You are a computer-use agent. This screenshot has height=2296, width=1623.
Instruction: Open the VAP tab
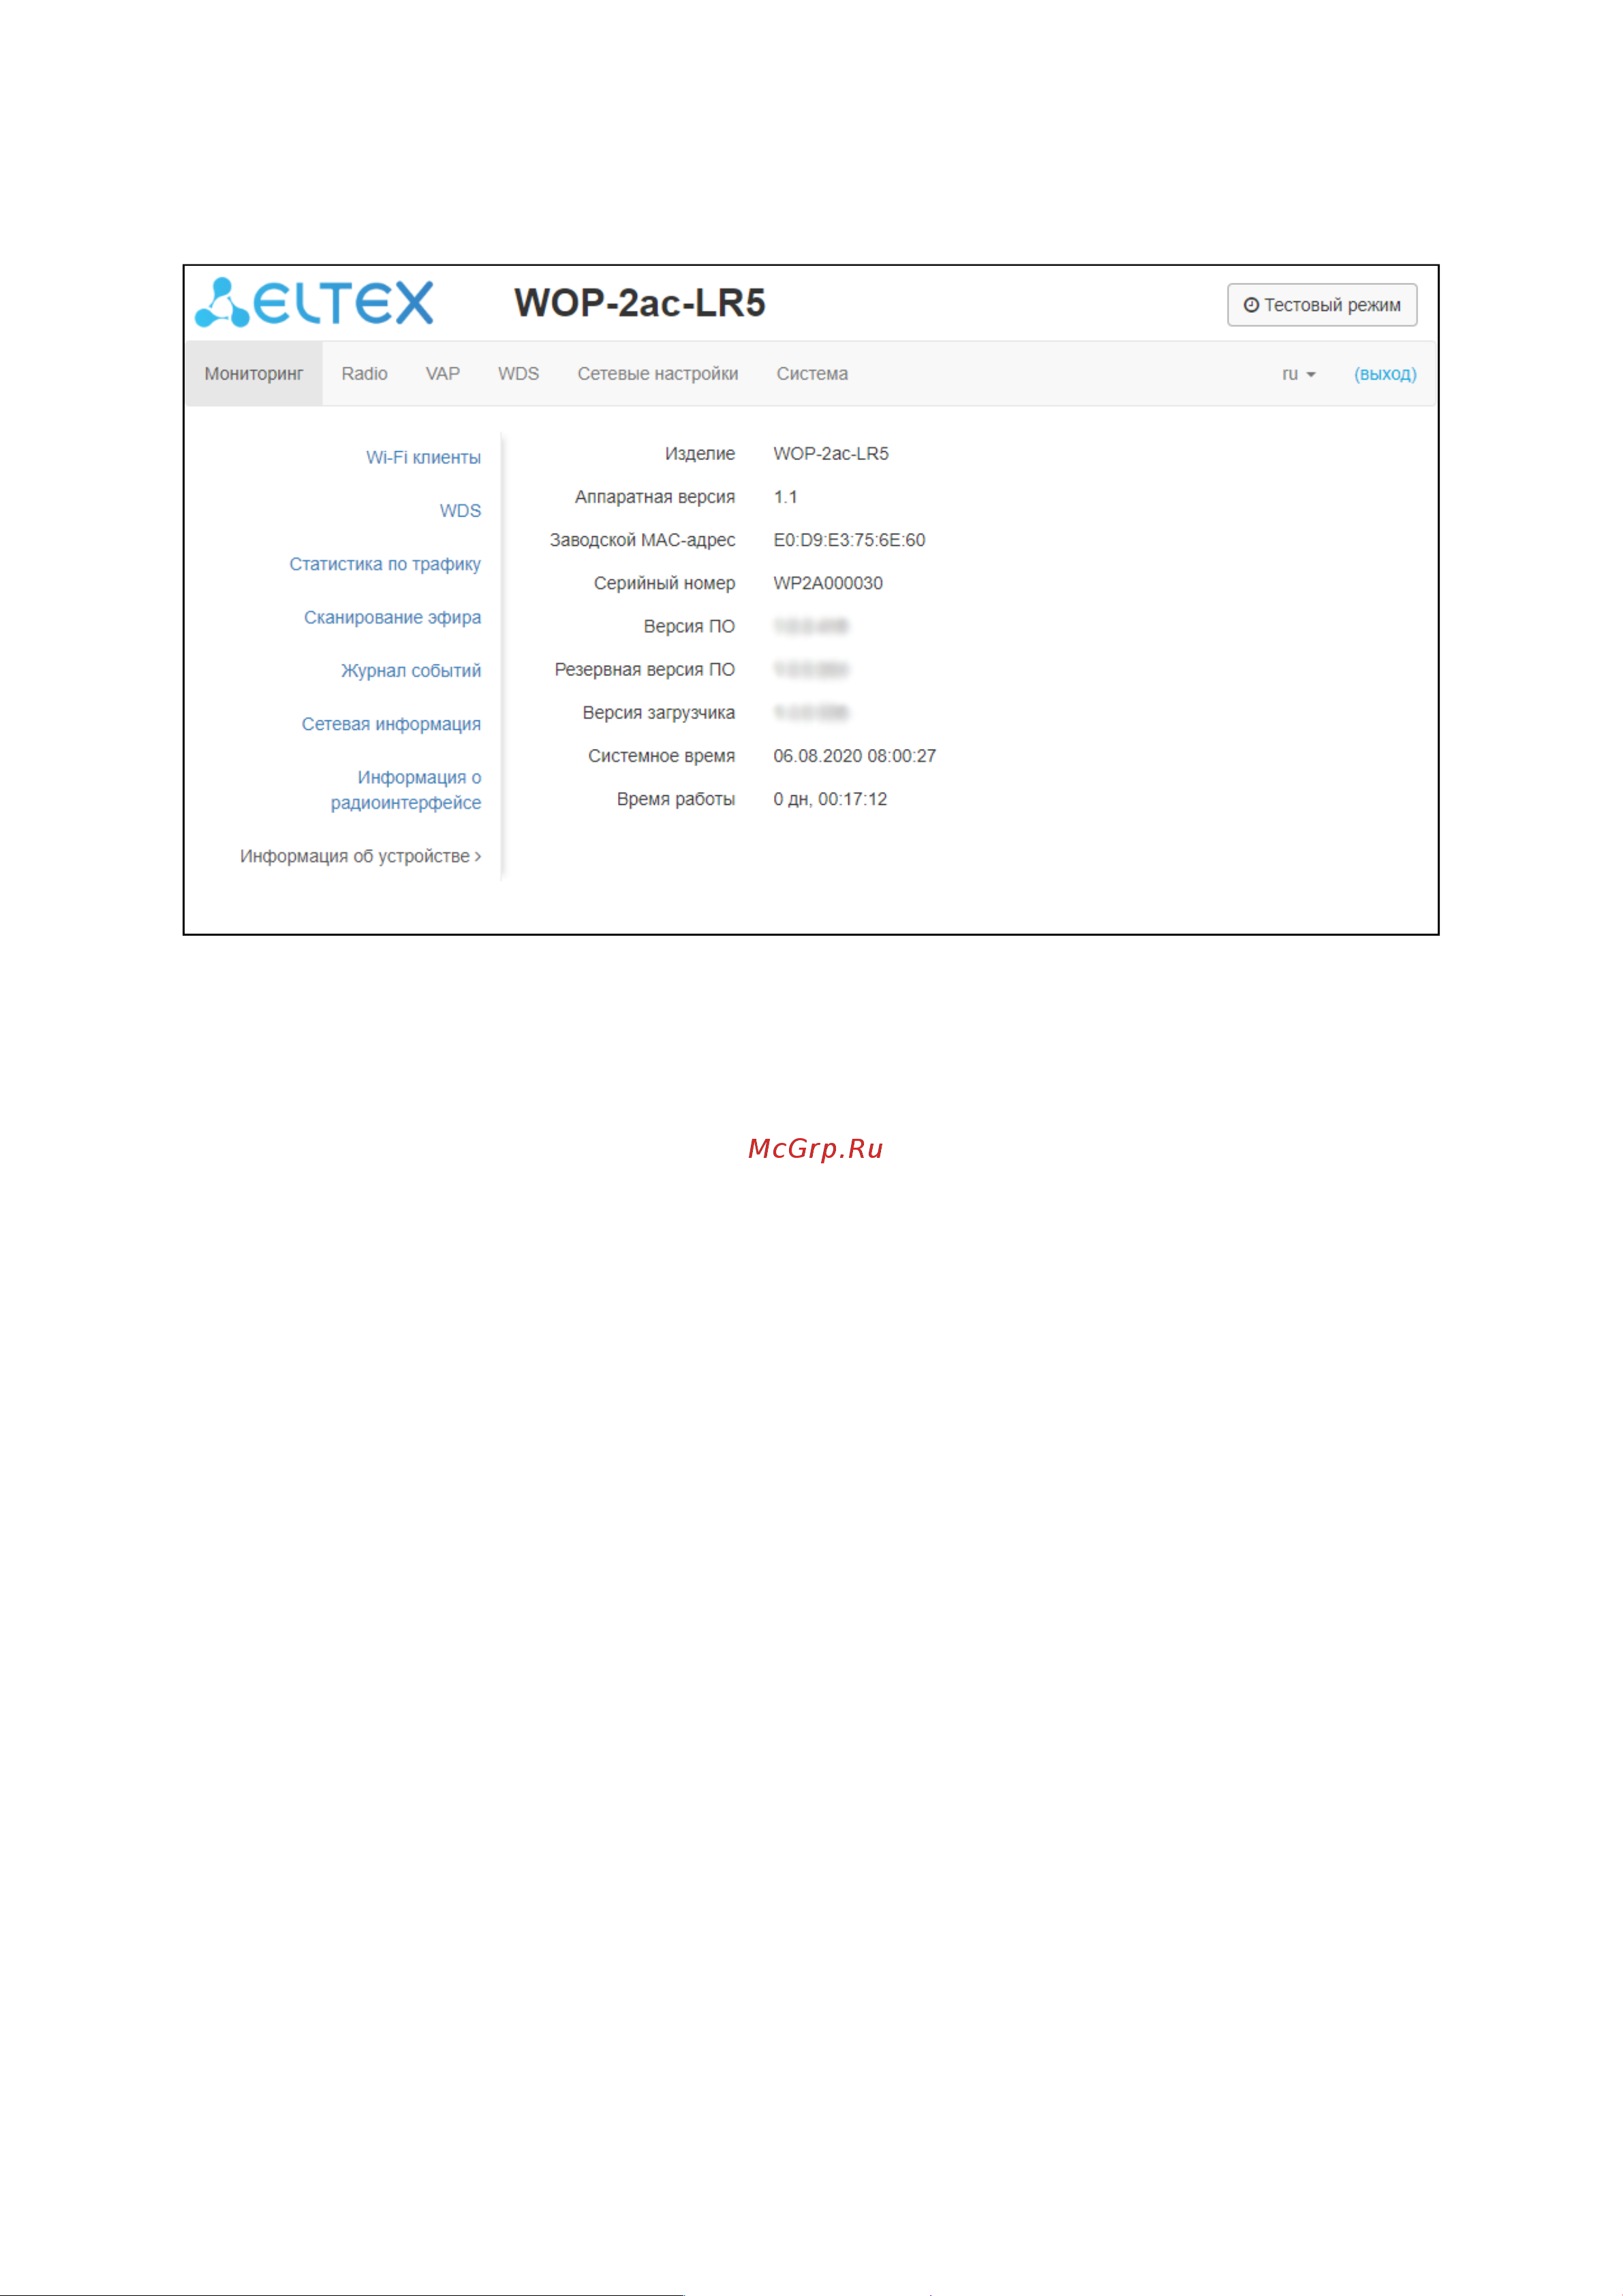pos(443,374)
